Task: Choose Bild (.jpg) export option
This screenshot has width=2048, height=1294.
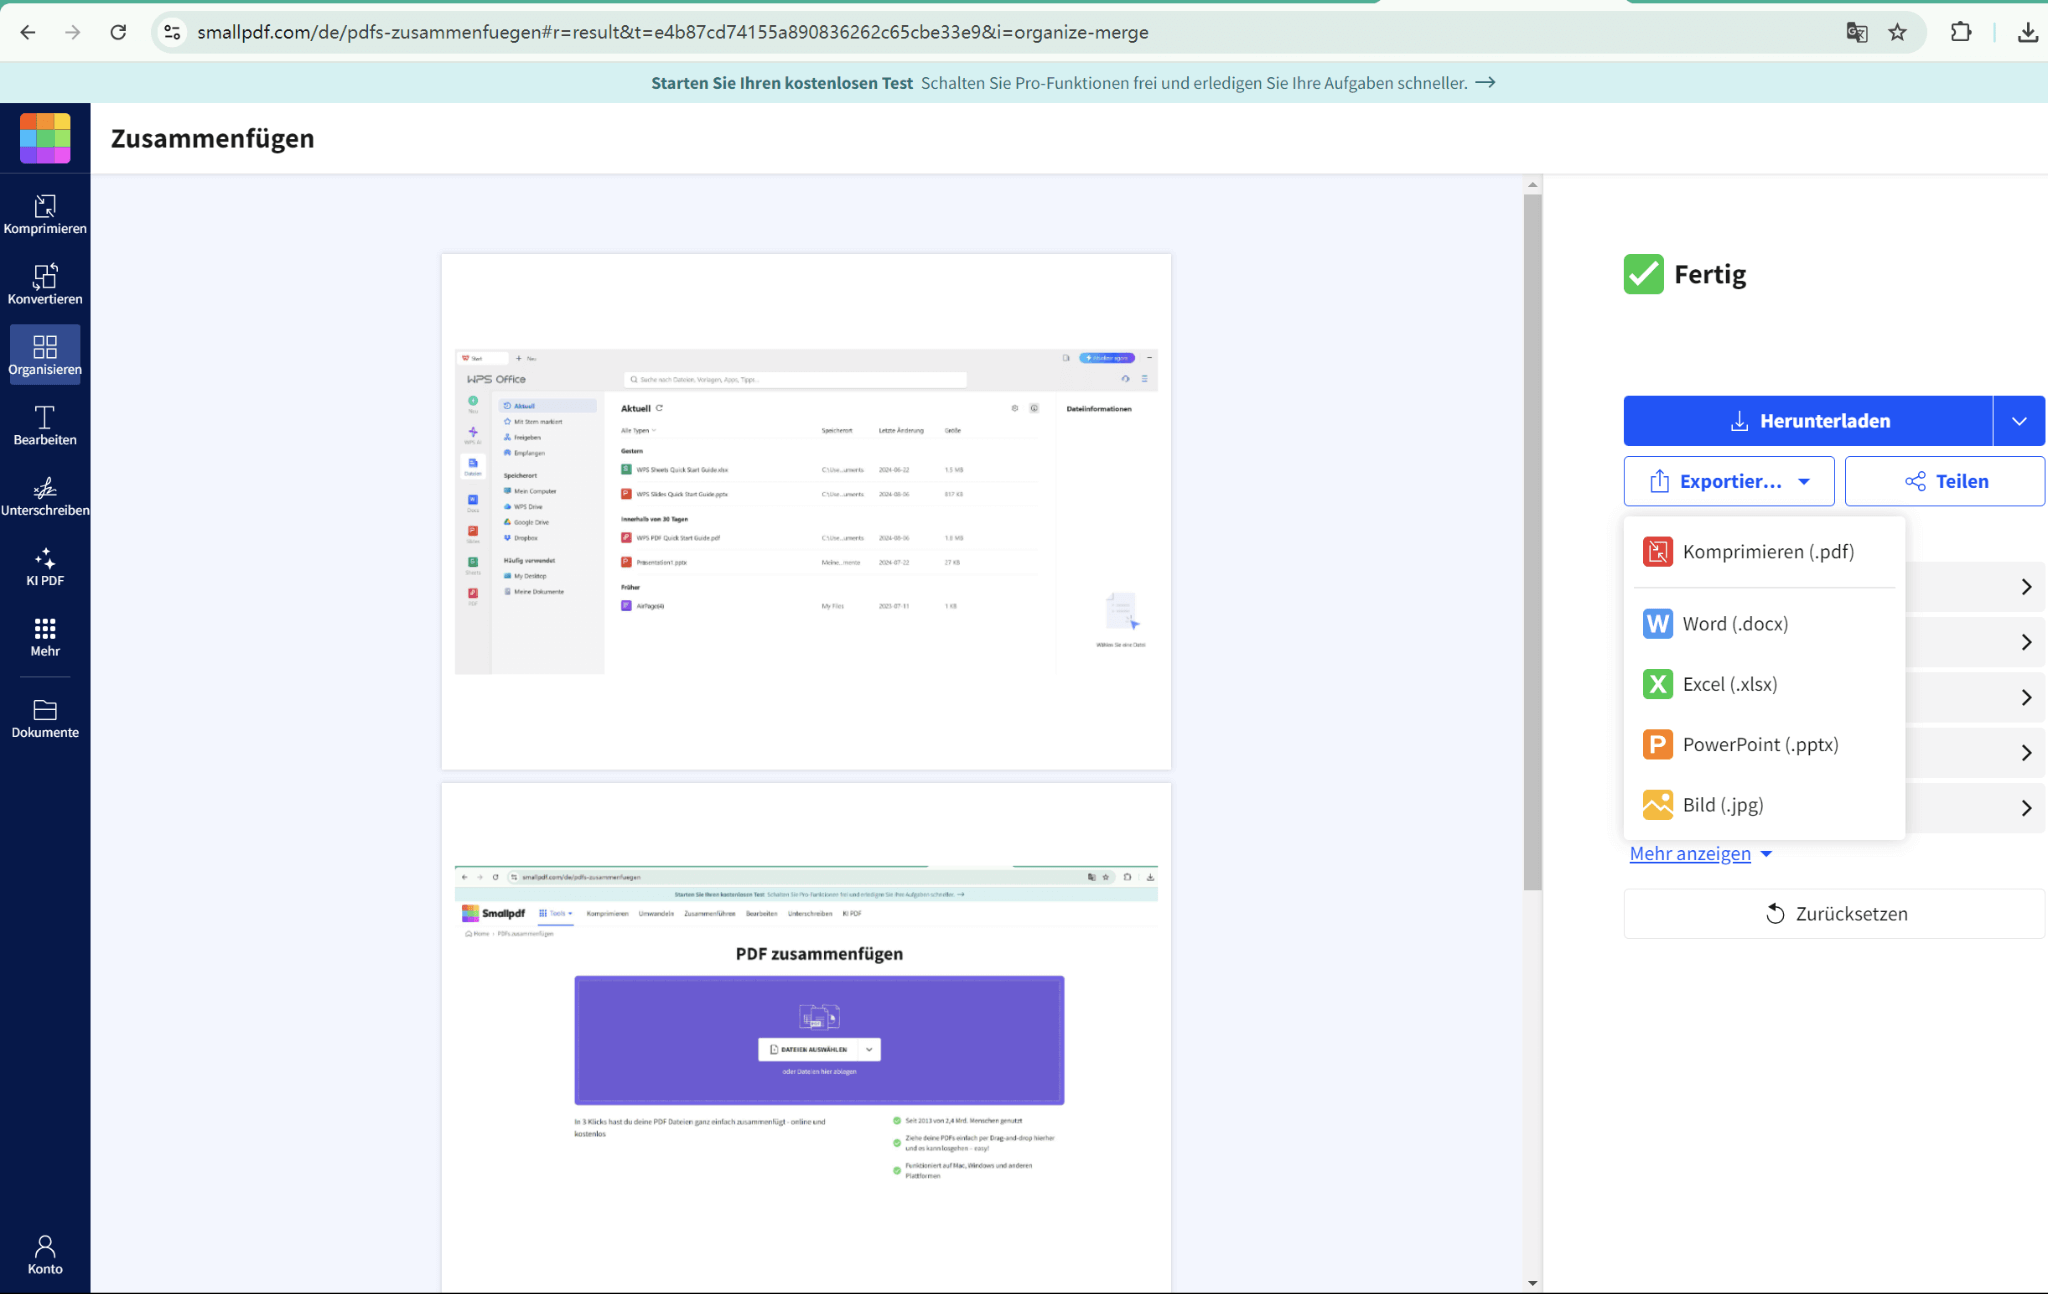Action: click(1722, 805)
